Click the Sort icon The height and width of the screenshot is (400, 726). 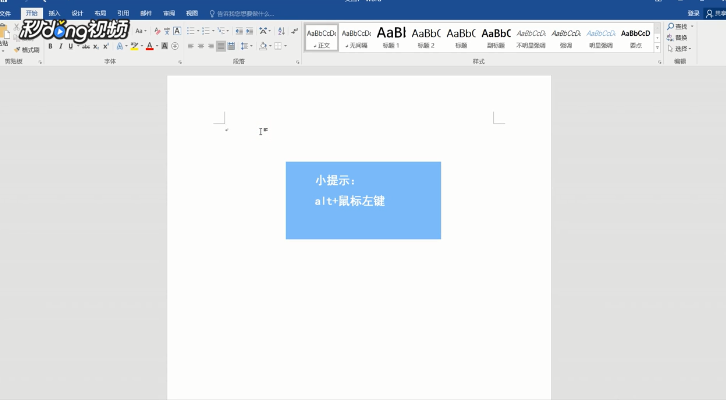pyautogui.click(x=281, y=31)
